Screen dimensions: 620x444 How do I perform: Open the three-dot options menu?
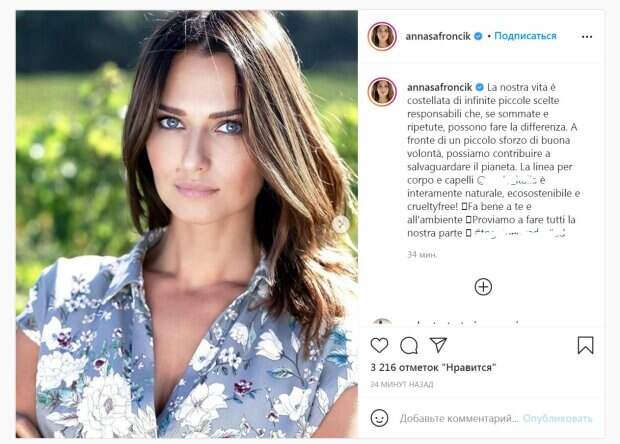point(587,36)
